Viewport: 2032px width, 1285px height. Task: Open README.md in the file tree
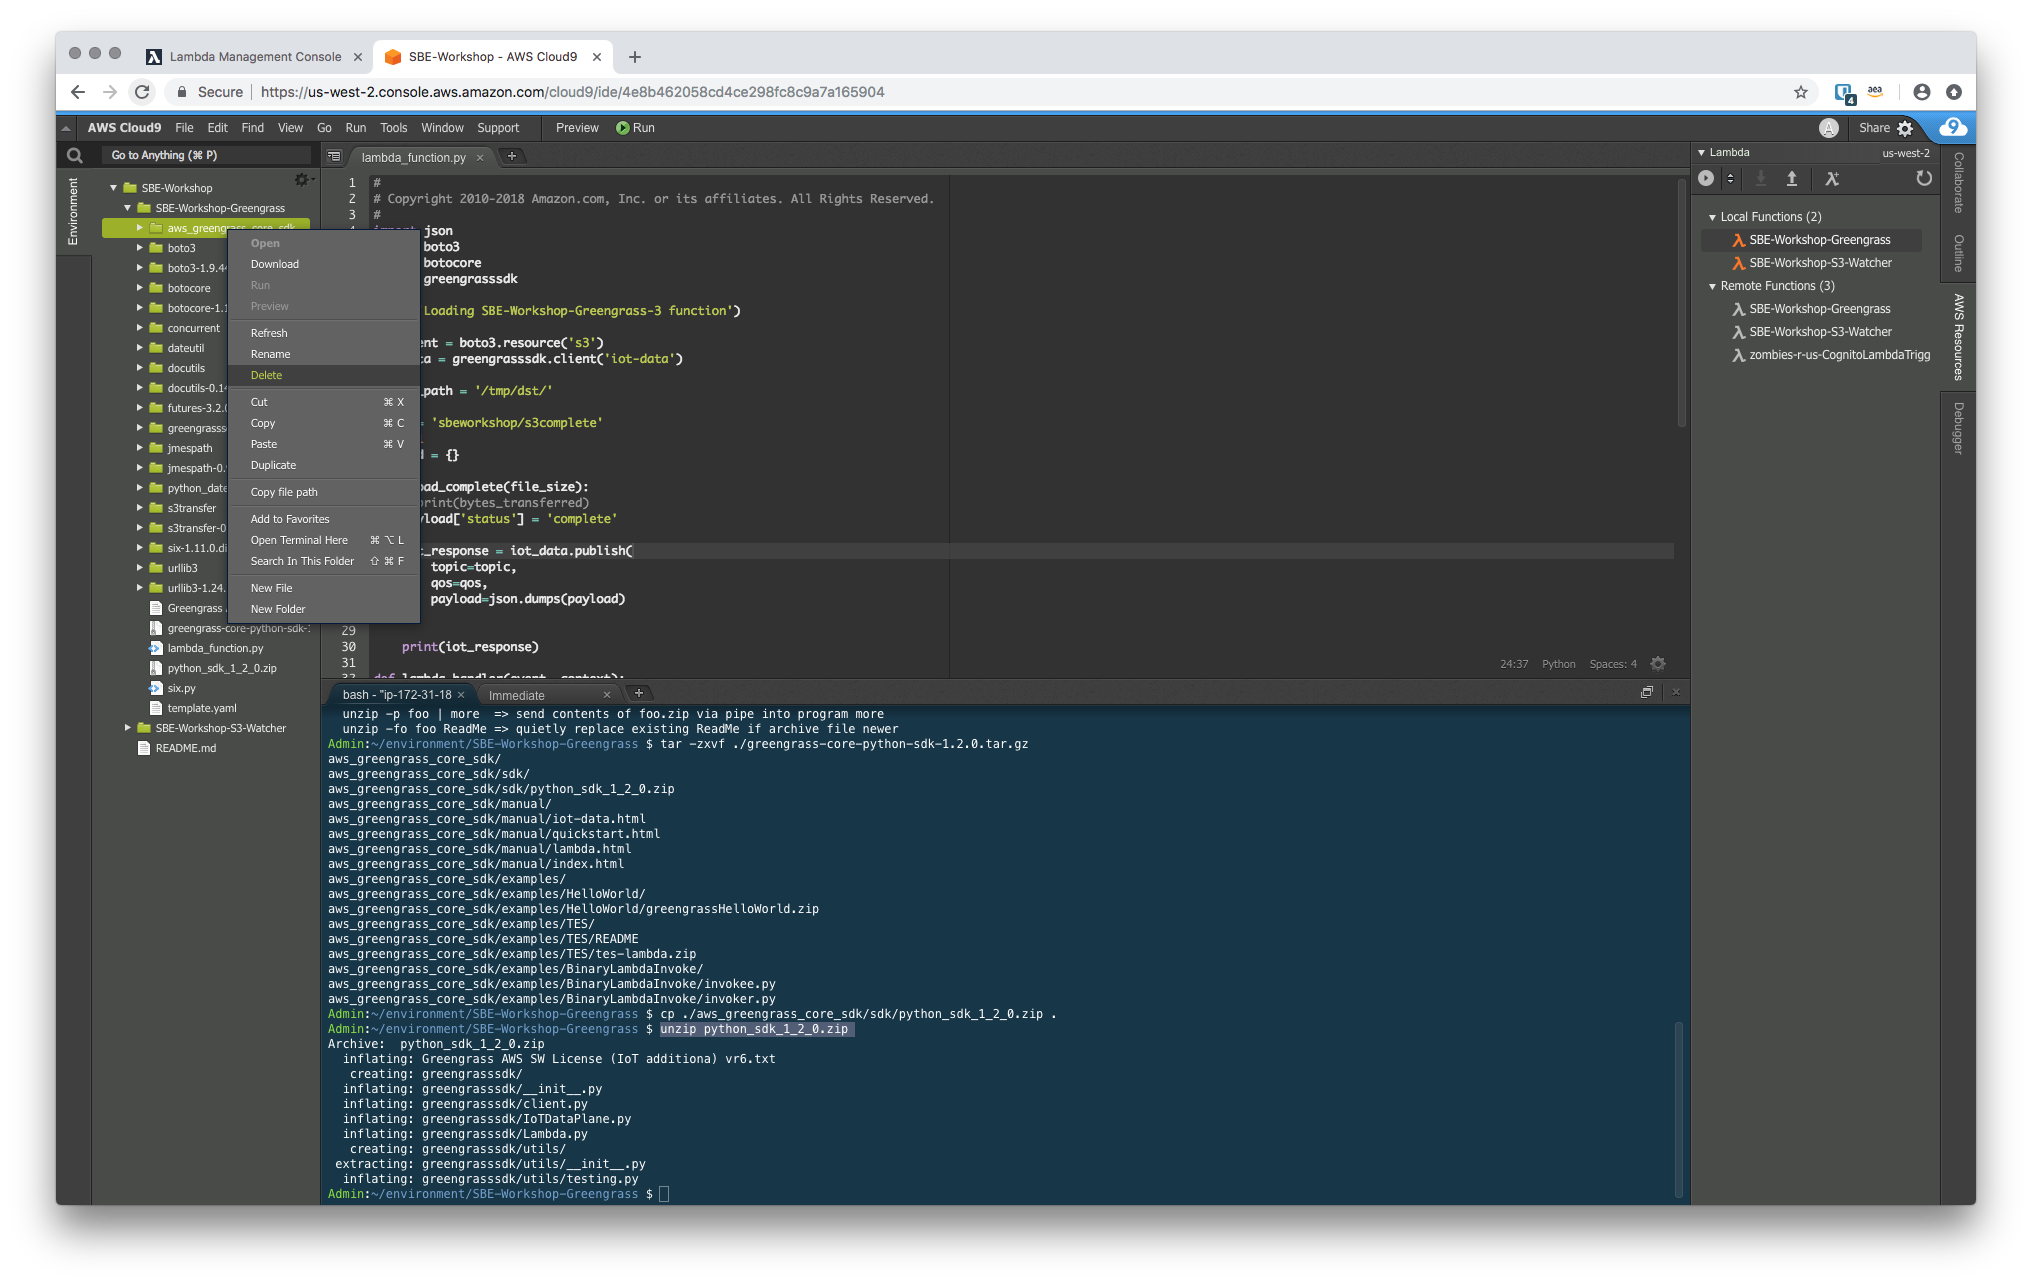184,748
